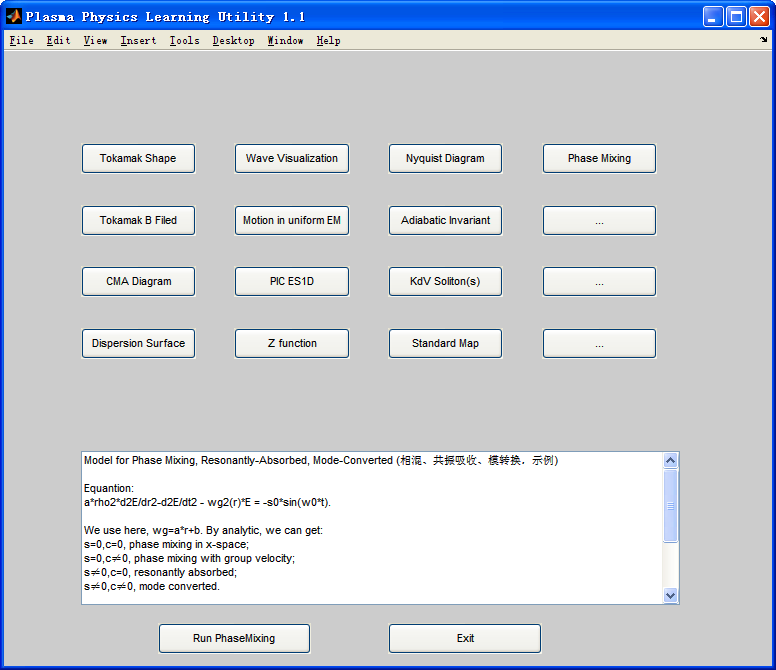Viewport: 776px width, 670px height.
Task: Open the File menu
Action: click(22, 41)
